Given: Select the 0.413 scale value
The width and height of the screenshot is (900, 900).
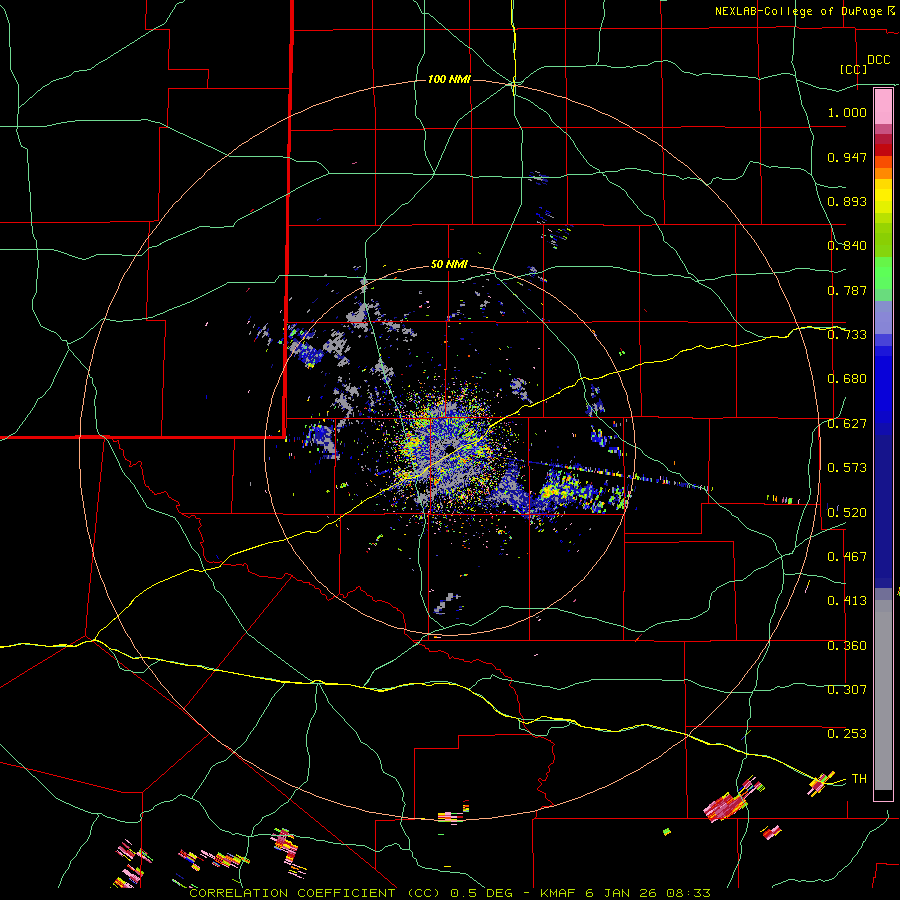Looking at the screenshot, I should tap(847, 601).
